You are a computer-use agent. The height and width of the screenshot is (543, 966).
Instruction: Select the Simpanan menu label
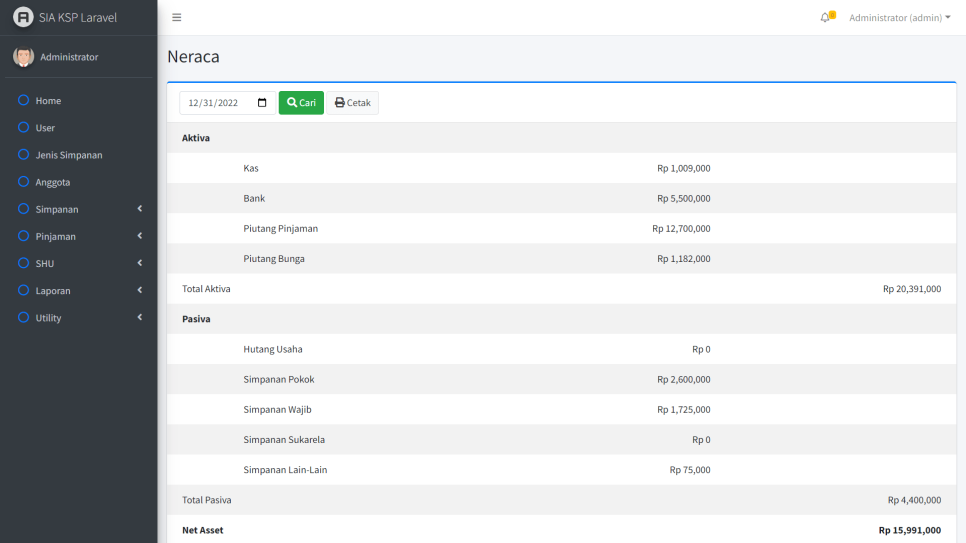tap(57, 210)
